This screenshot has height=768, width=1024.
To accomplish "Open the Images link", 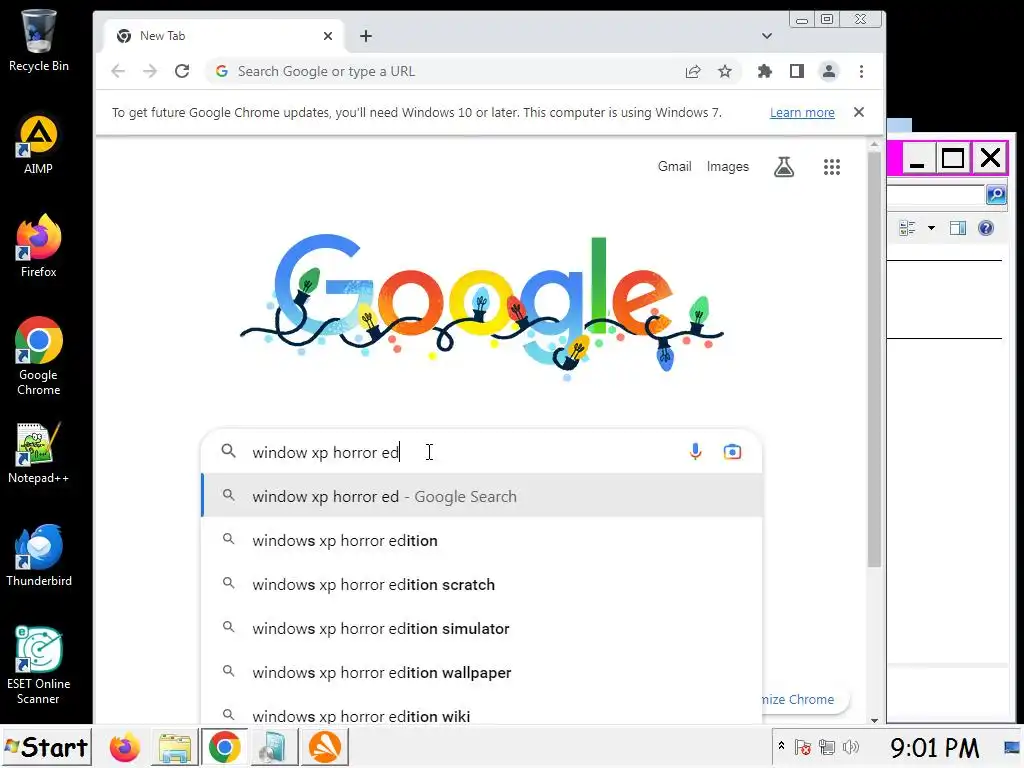I will [728, 167].
